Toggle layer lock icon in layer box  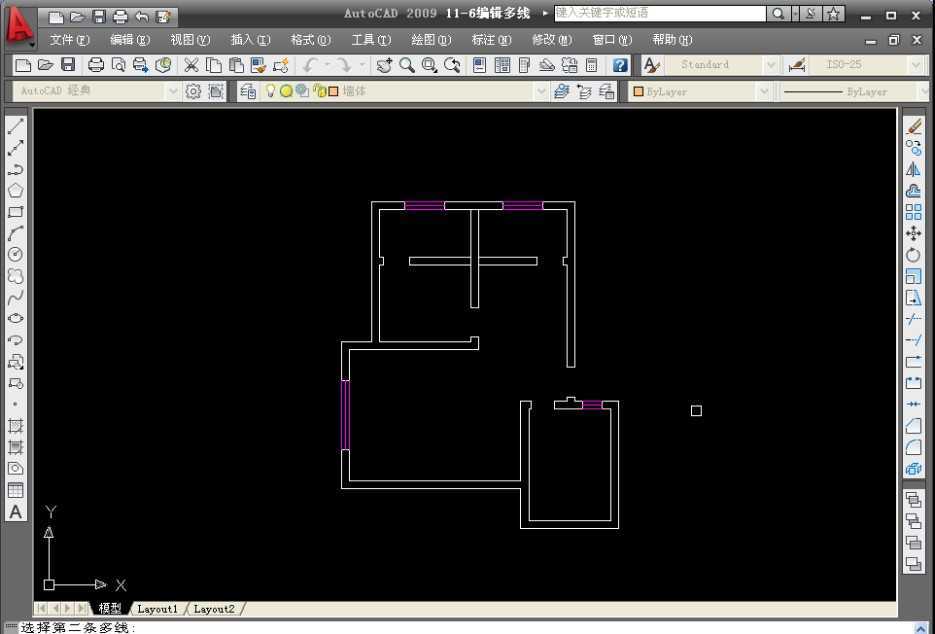[319, 91]
